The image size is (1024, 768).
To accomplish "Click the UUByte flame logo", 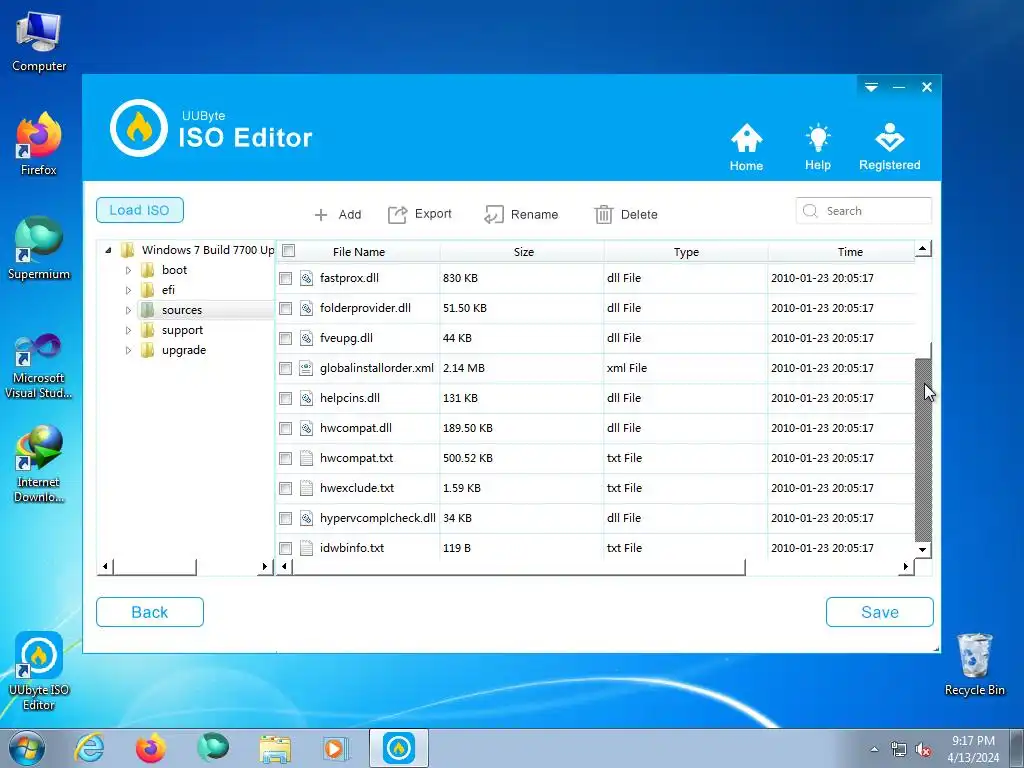I will 138,128.
